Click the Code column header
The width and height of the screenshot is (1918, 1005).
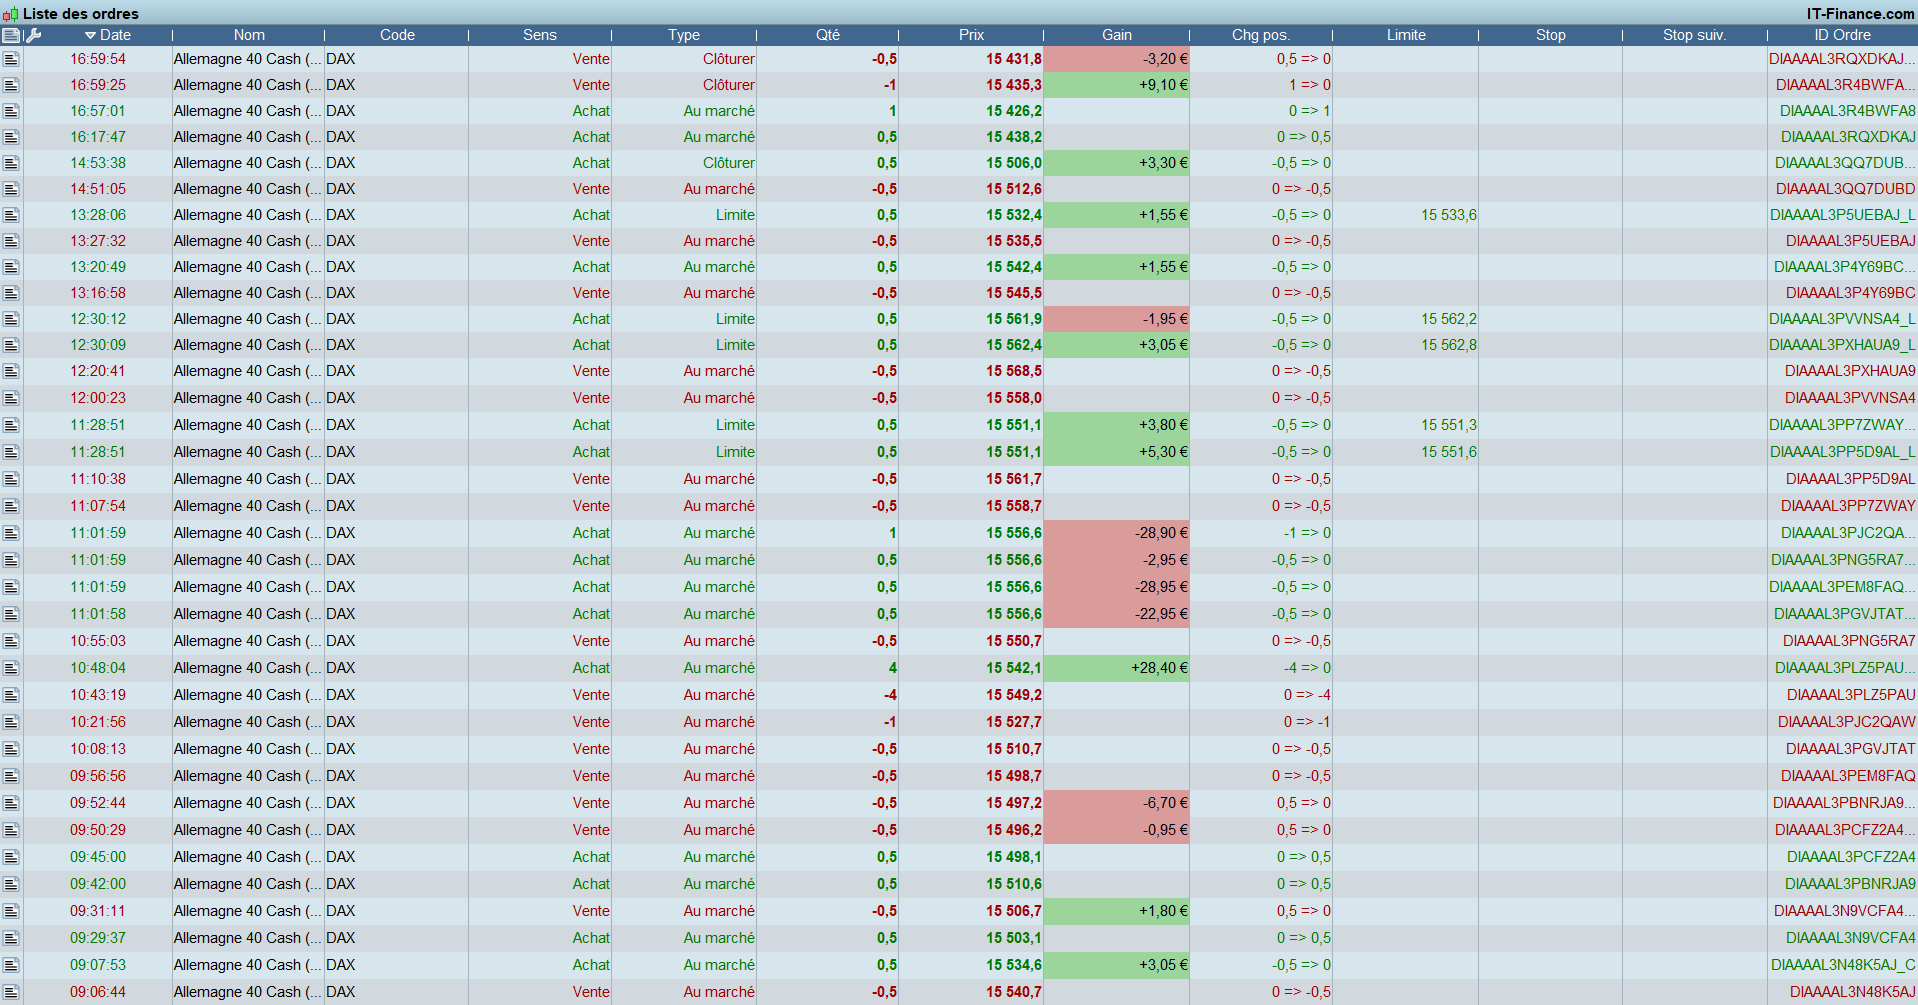pos(397,35)
